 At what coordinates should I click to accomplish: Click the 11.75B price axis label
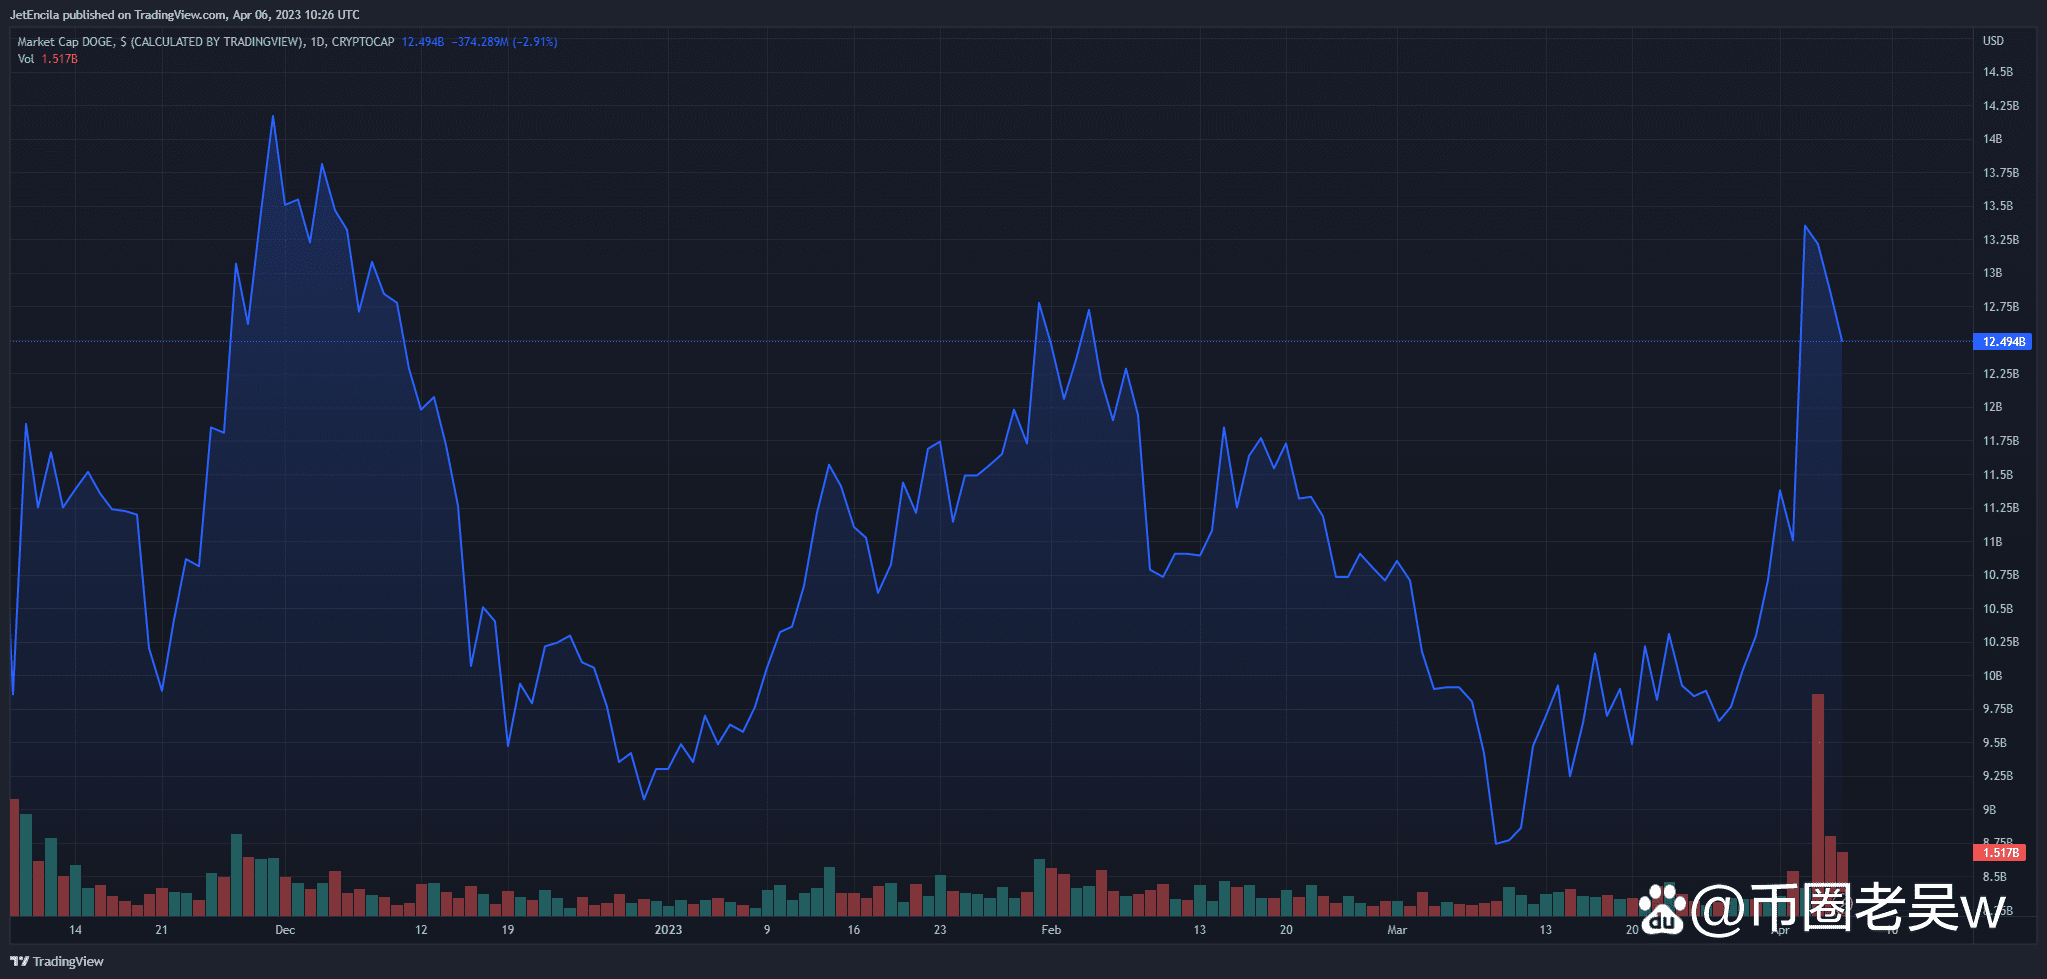[2001, 441]
